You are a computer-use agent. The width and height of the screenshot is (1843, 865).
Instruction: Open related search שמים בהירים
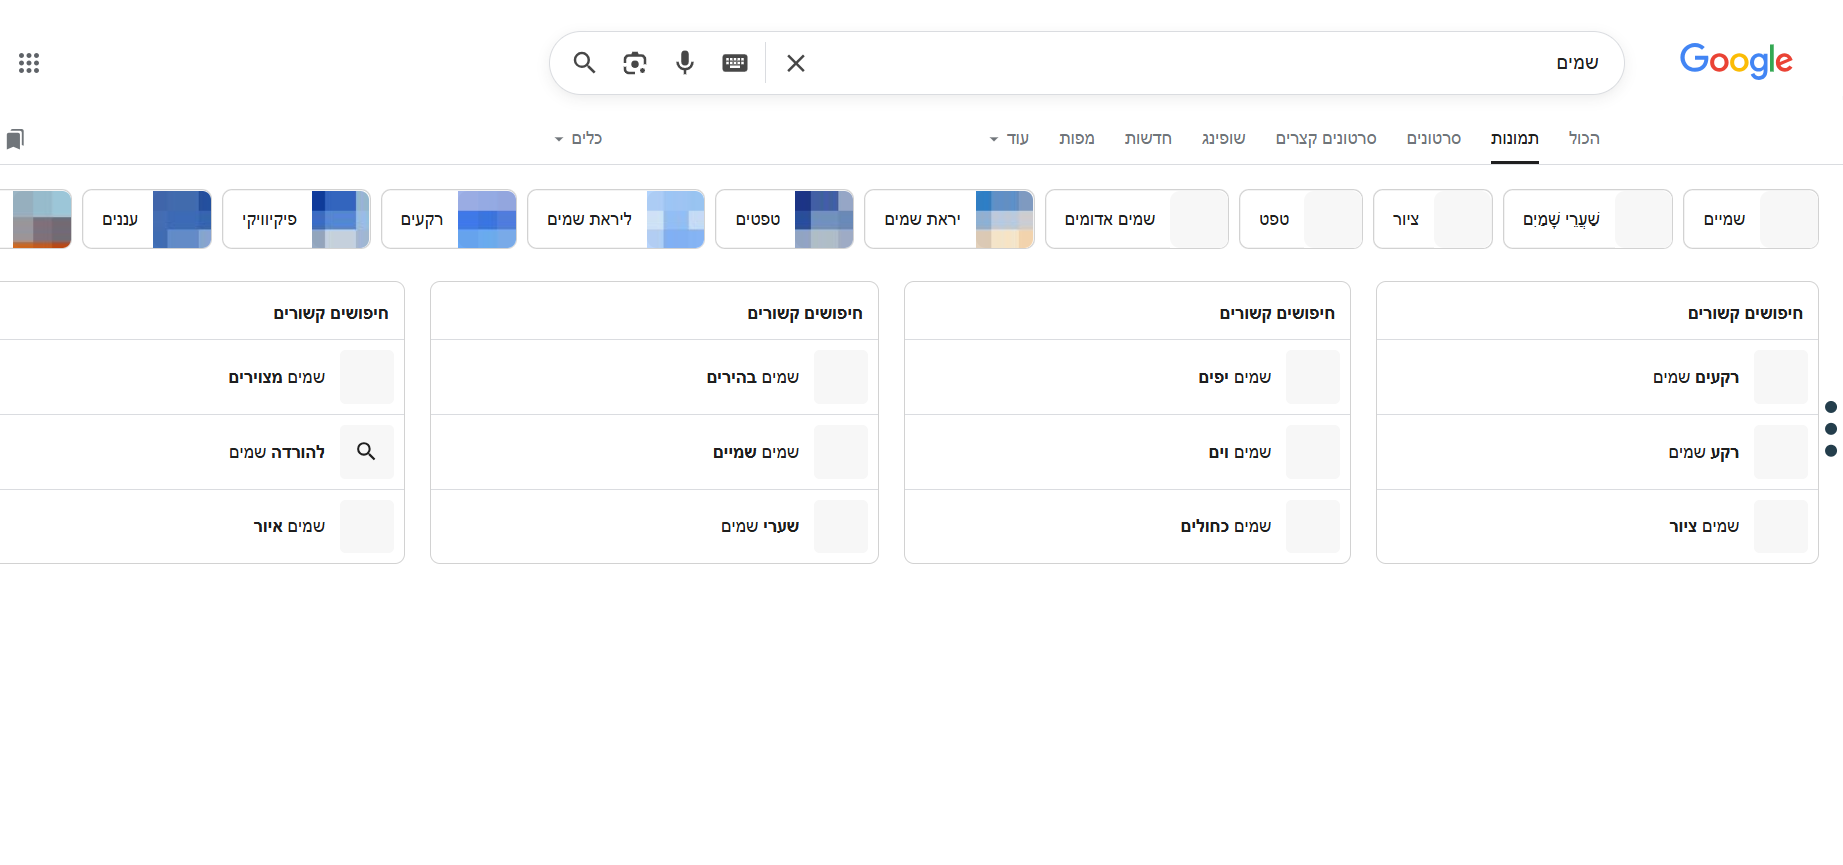click(654, 377)
